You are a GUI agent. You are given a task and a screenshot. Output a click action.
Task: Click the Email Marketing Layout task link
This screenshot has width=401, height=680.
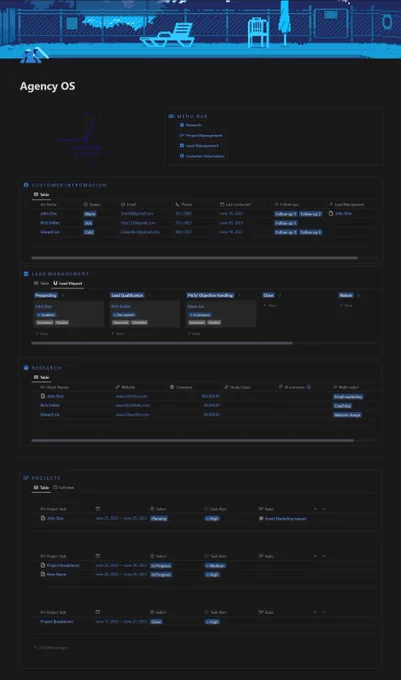tap(285, 518)
